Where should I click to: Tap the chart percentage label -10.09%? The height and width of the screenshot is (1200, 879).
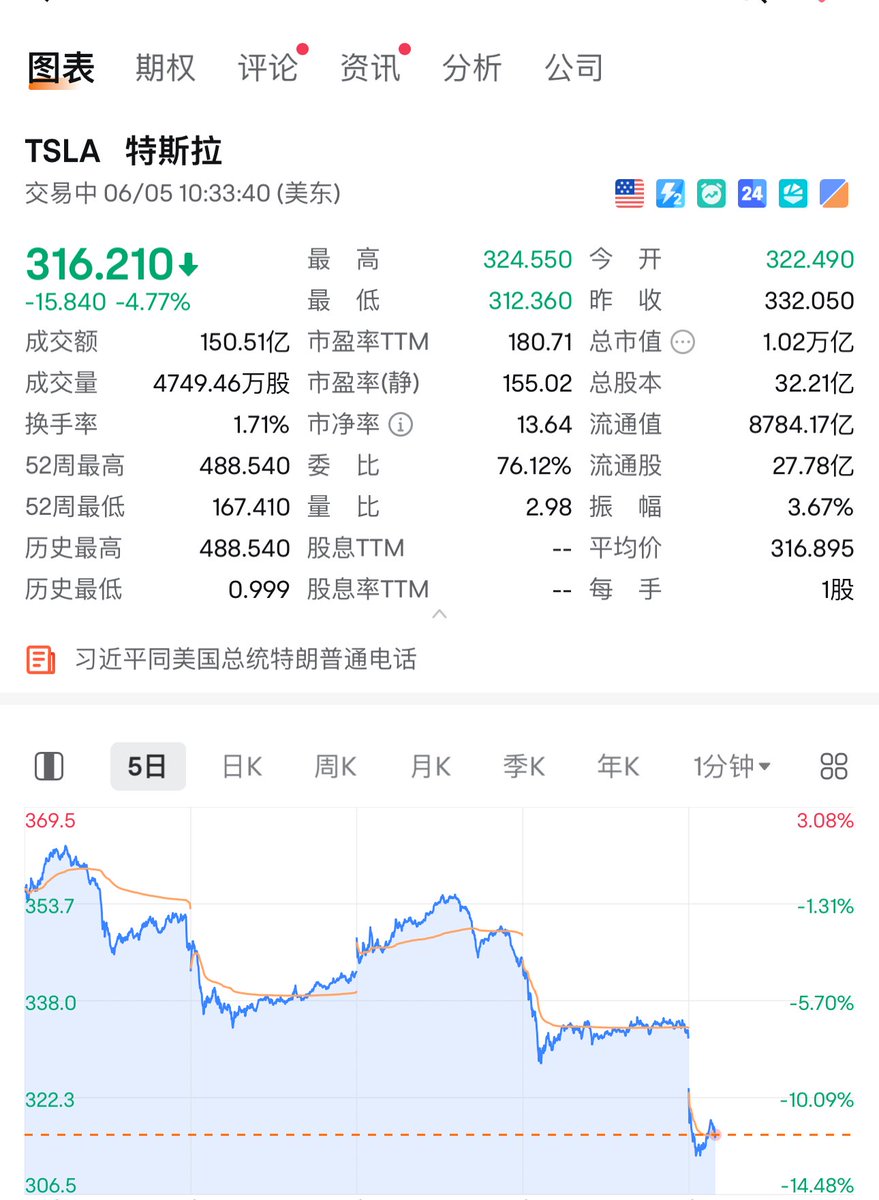[817, 1100]
